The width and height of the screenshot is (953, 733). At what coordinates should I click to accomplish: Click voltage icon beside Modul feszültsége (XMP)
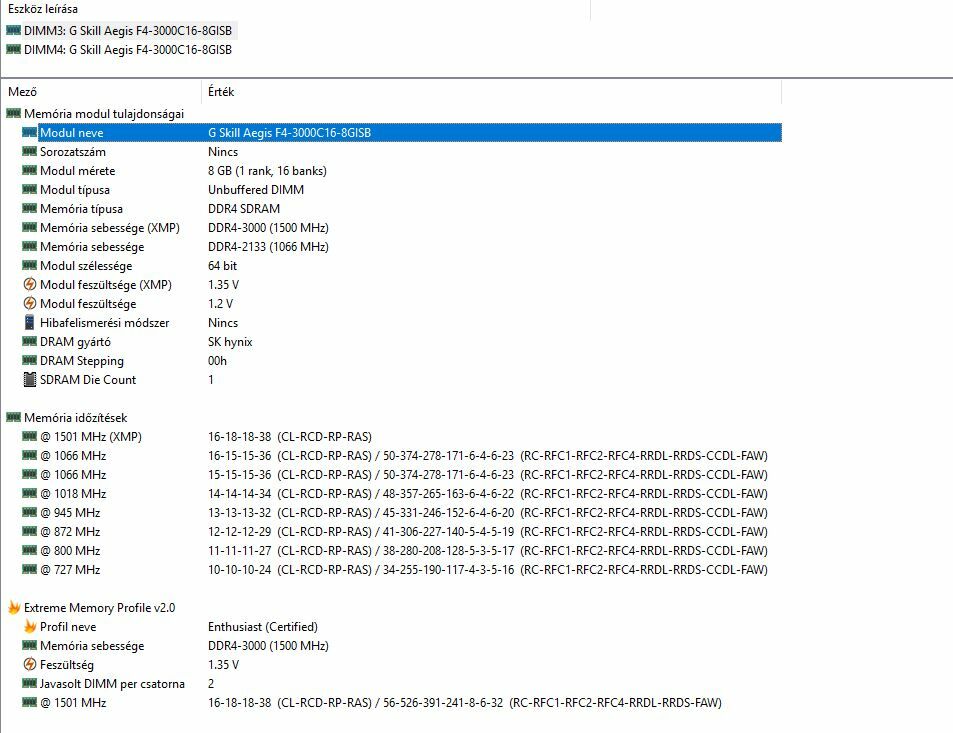pyautogui.click(x=29, y=284)
